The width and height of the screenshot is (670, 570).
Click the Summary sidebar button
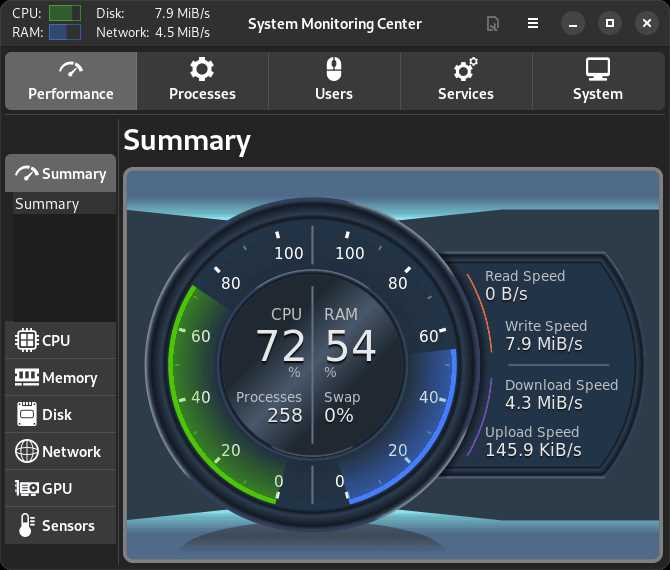tap(60, 173)
